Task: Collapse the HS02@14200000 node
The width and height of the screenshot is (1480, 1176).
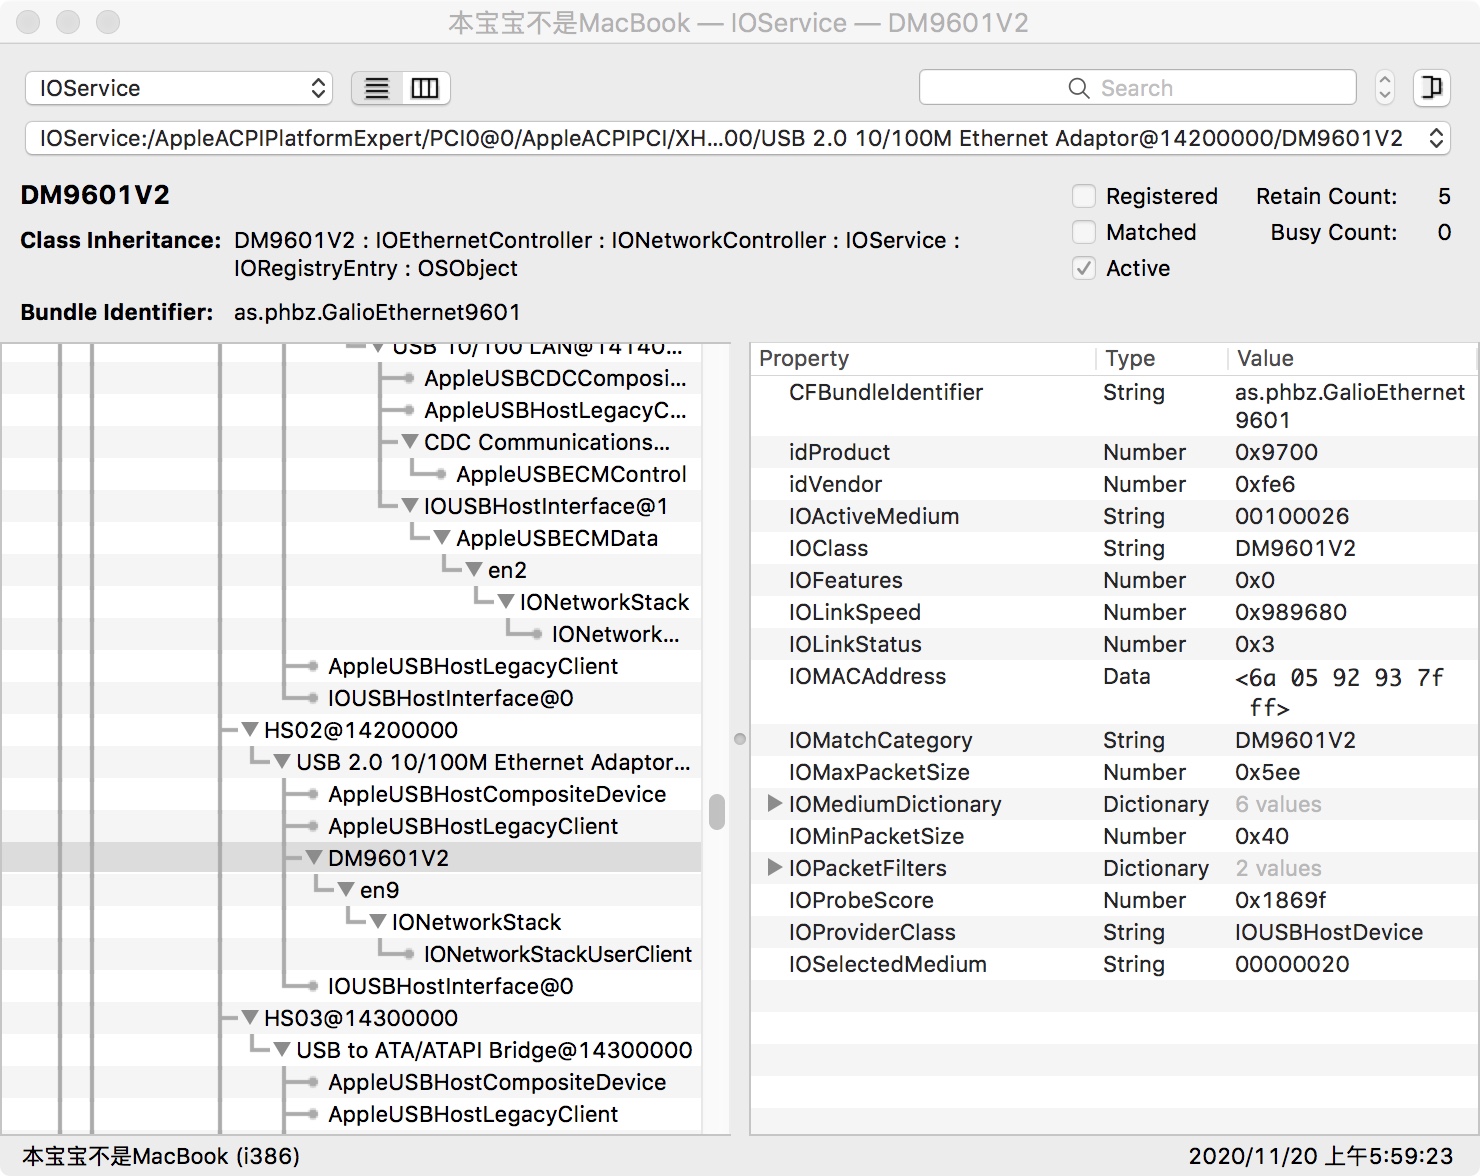Action: pyautogui.click(x=250, y=730)
